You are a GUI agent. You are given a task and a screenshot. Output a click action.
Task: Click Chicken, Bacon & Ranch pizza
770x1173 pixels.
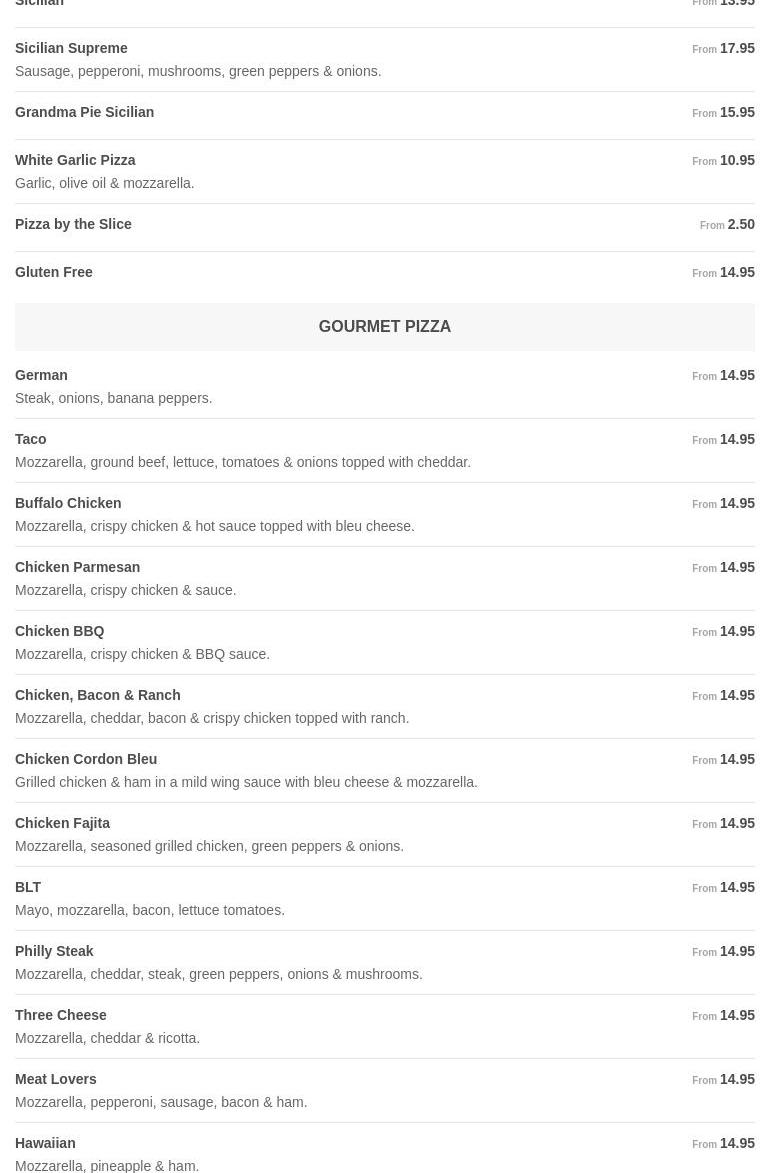pos(97,695)
